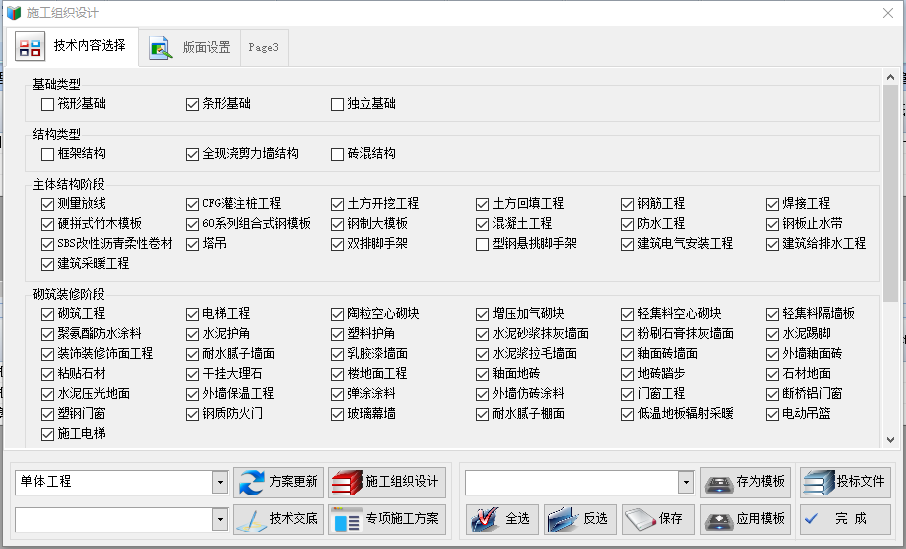Uncheck CFG灌注桩工程
Screen dimensions: 906x549
click(x=192, y=205)
